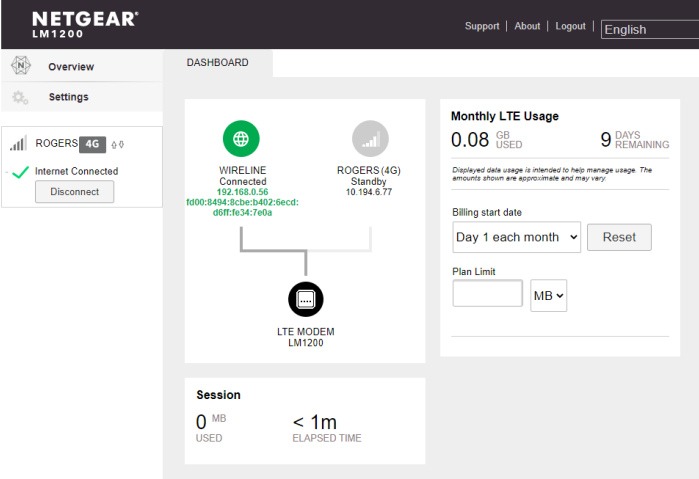Click the Overview sidebar icon
The image size is (699, 479).
coord(21,66)
